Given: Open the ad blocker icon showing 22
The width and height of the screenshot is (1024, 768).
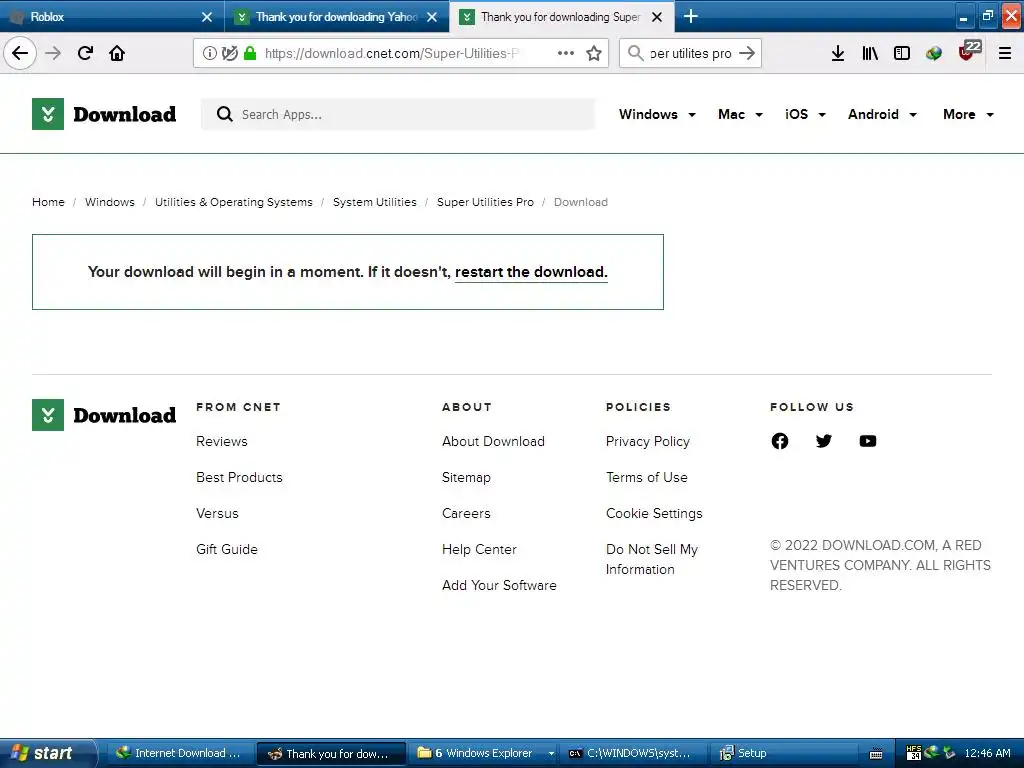Looking at the screenshot, I should pos(968,51).
